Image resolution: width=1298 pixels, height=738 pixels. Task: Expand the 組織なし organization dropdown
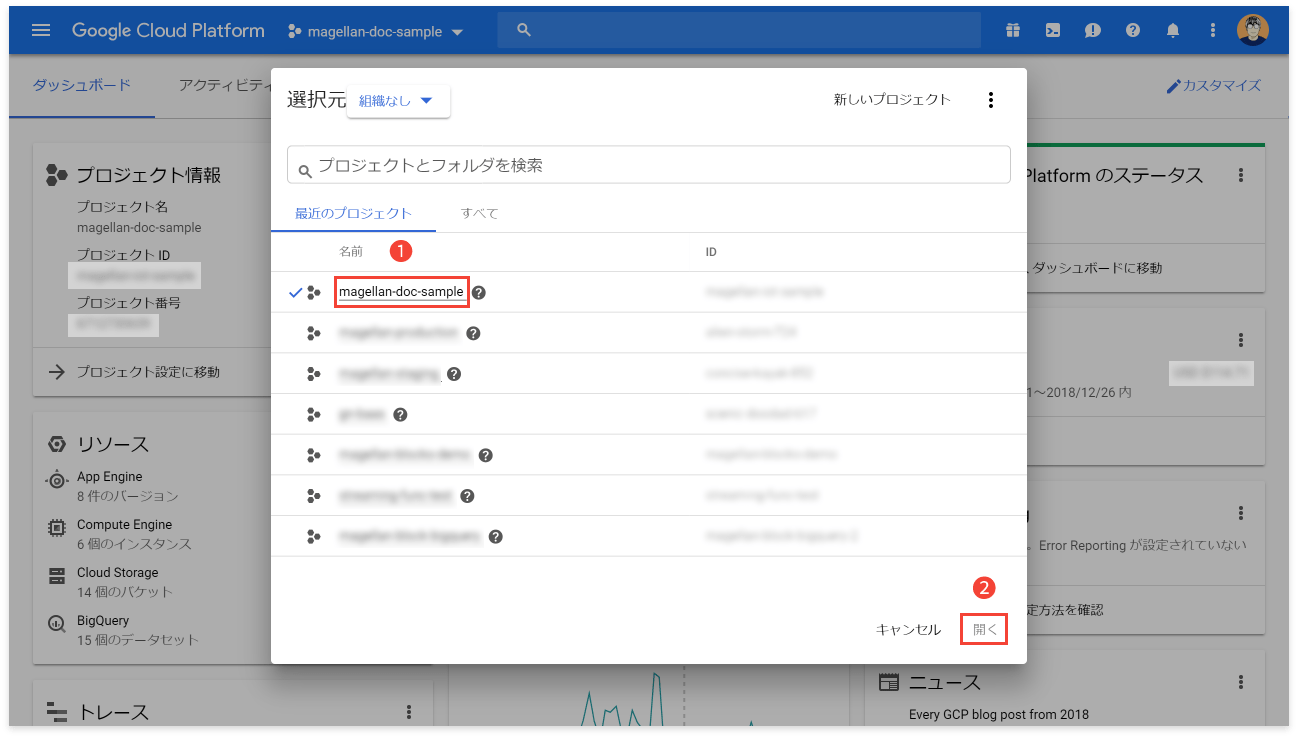tap(398, 101)
